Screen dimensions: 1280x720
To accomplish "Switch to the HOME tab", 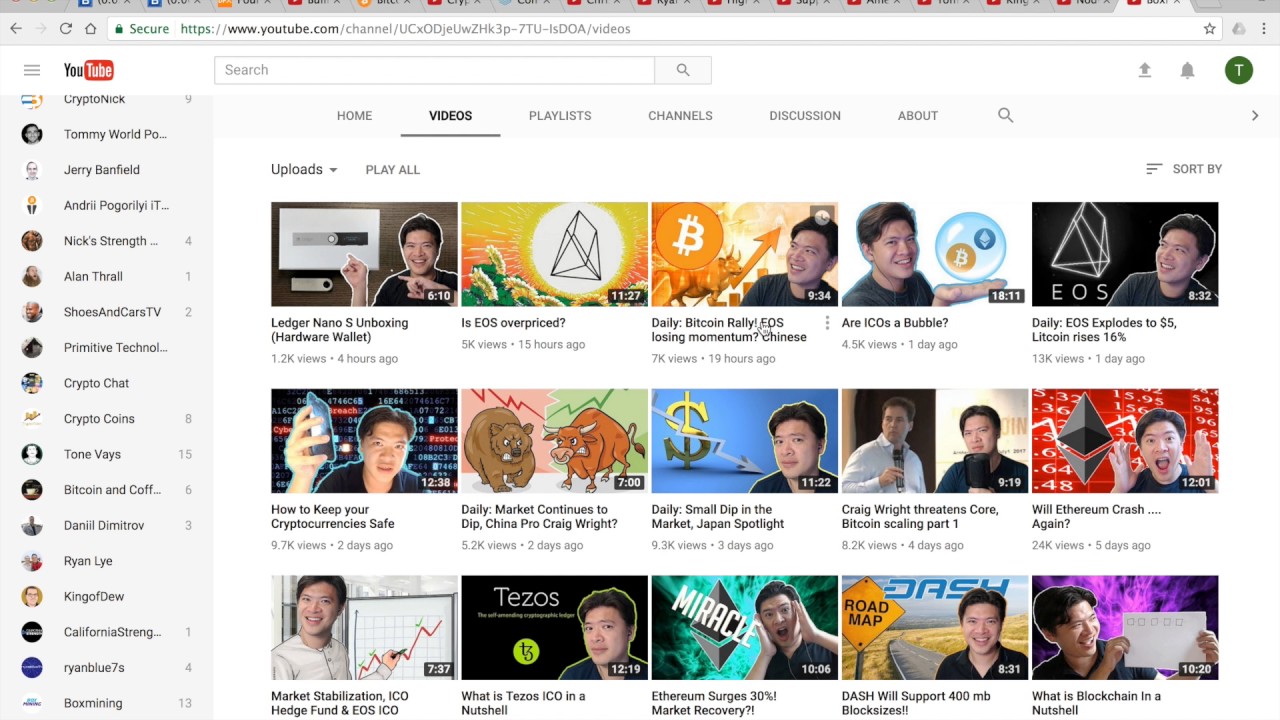I will tap(354, 116).
